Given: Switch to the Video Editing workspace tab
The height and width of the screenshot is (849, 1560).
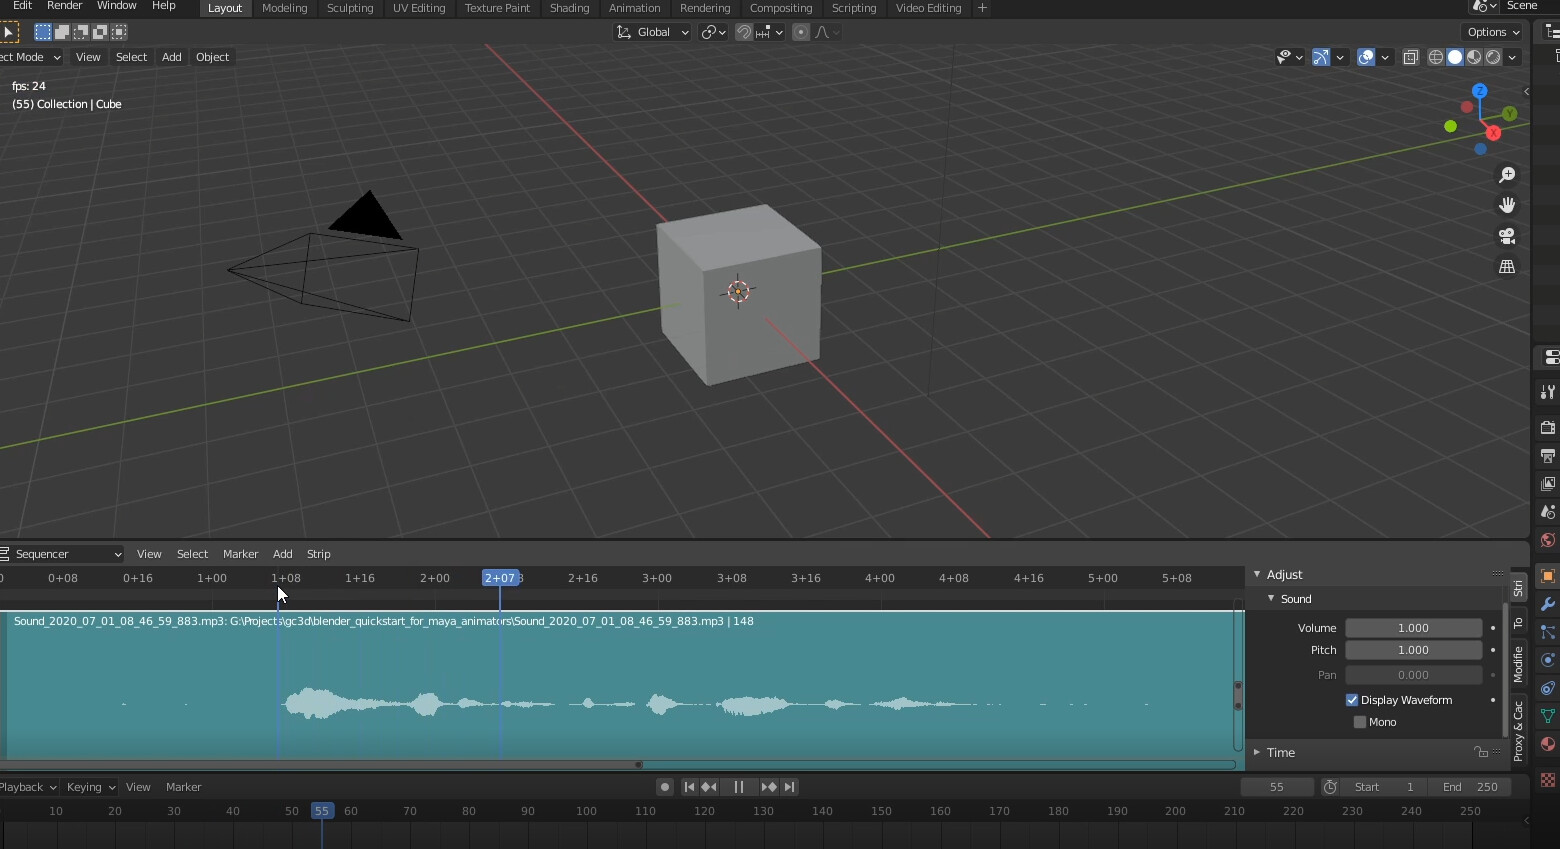Looking at the screenshot, I should 928,8.
